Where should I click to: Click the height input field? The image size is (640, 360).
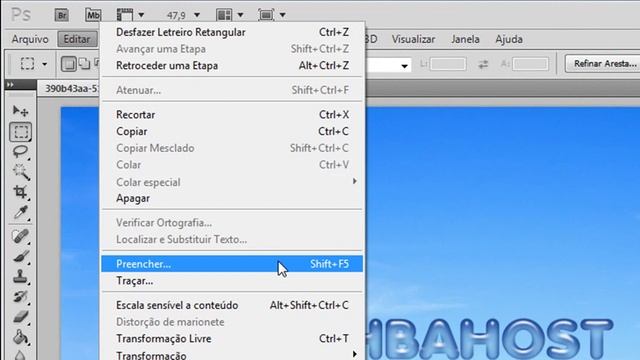point(531,64)
